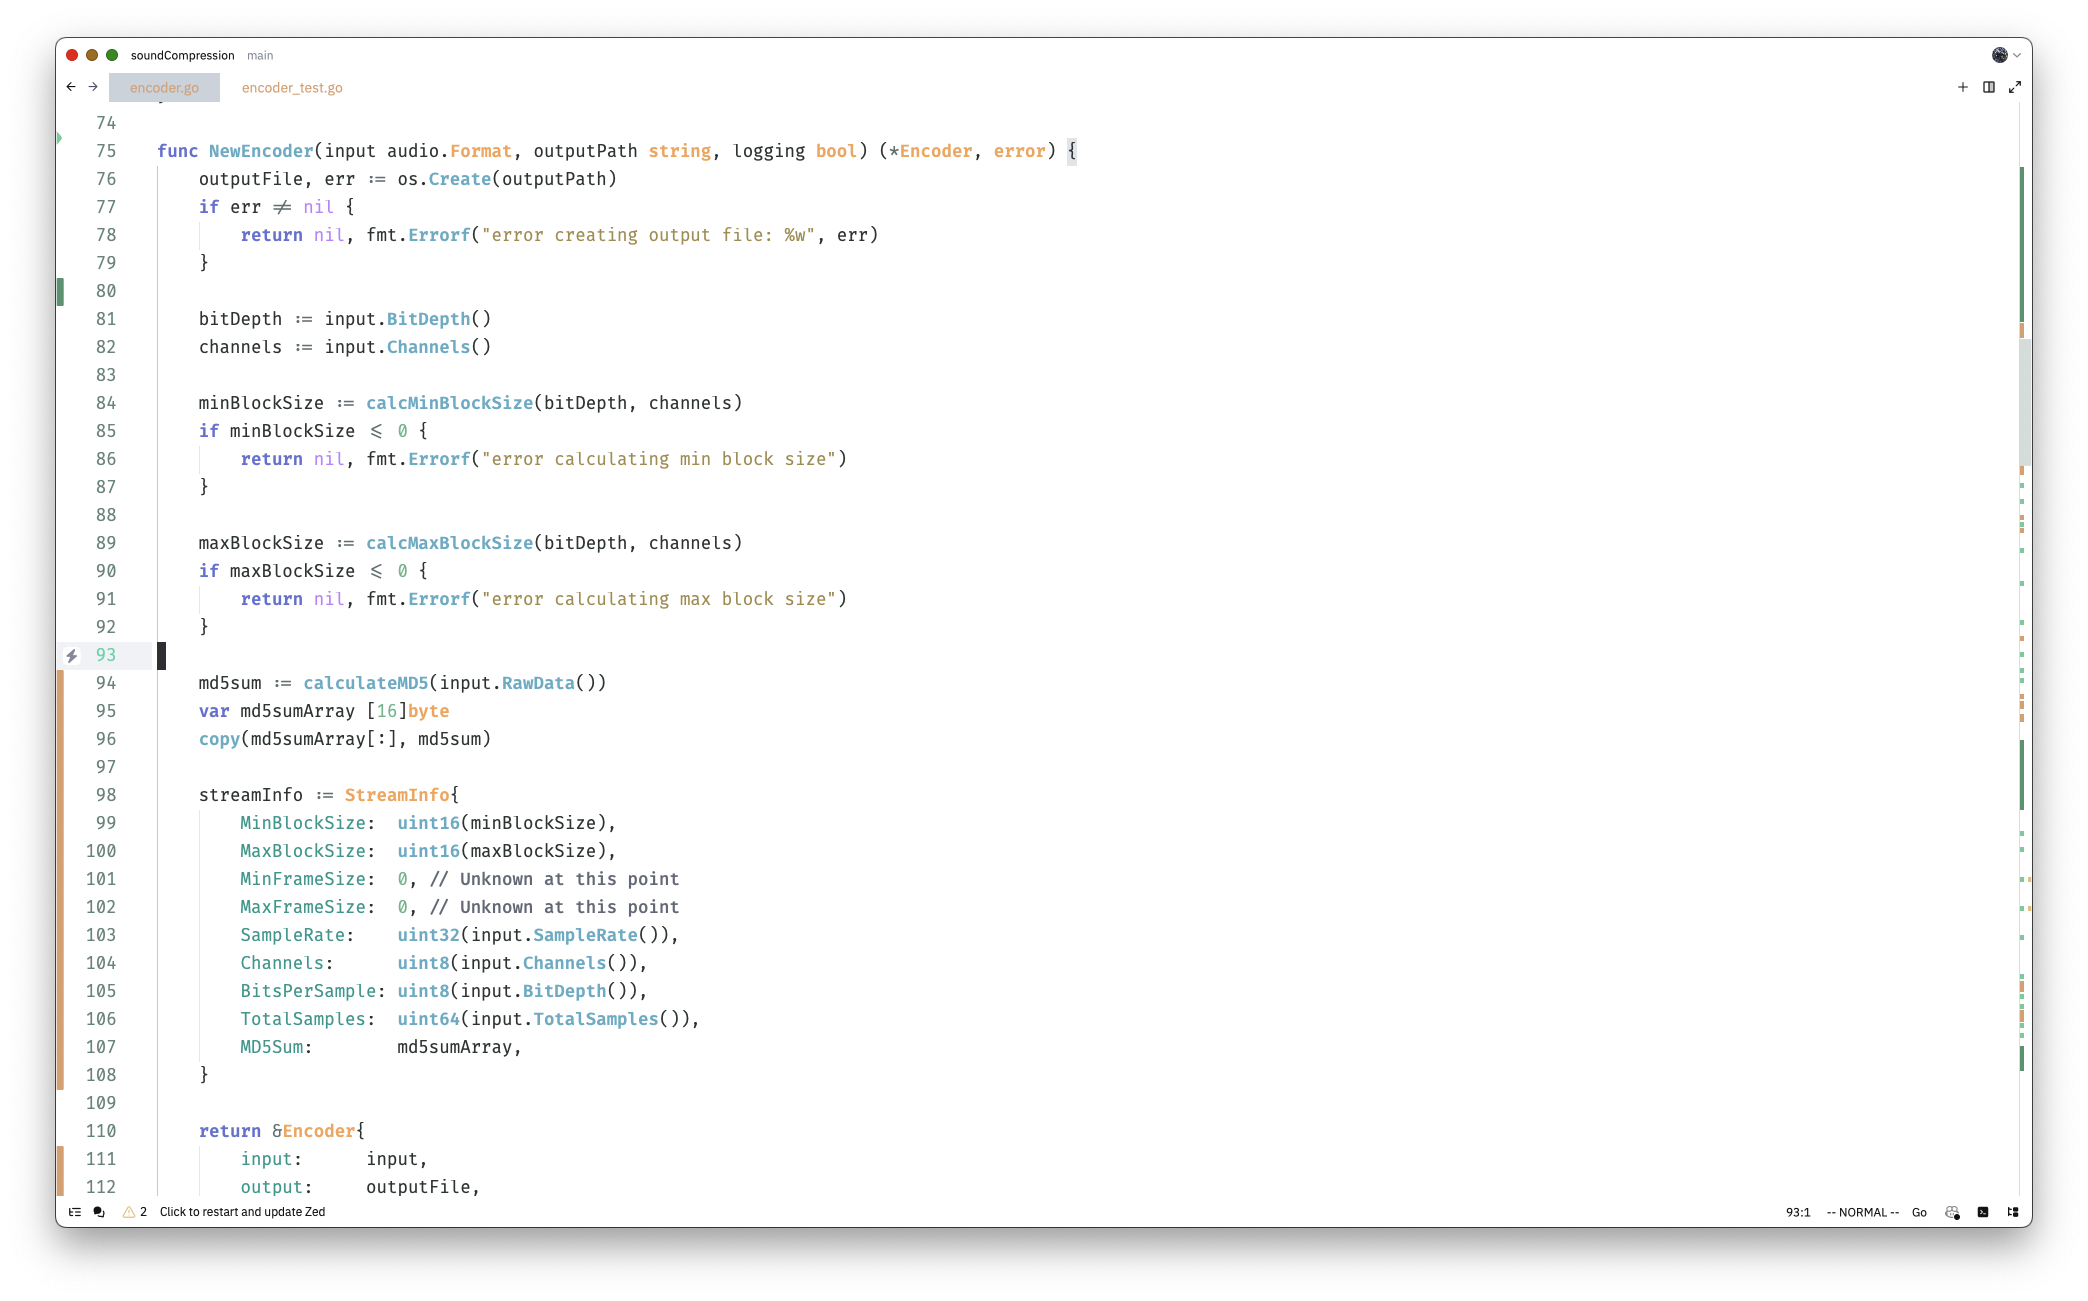Click the NewEncoder function name
The height and width of the screenshot is (1301, 2088).
(x=261, y=151)
